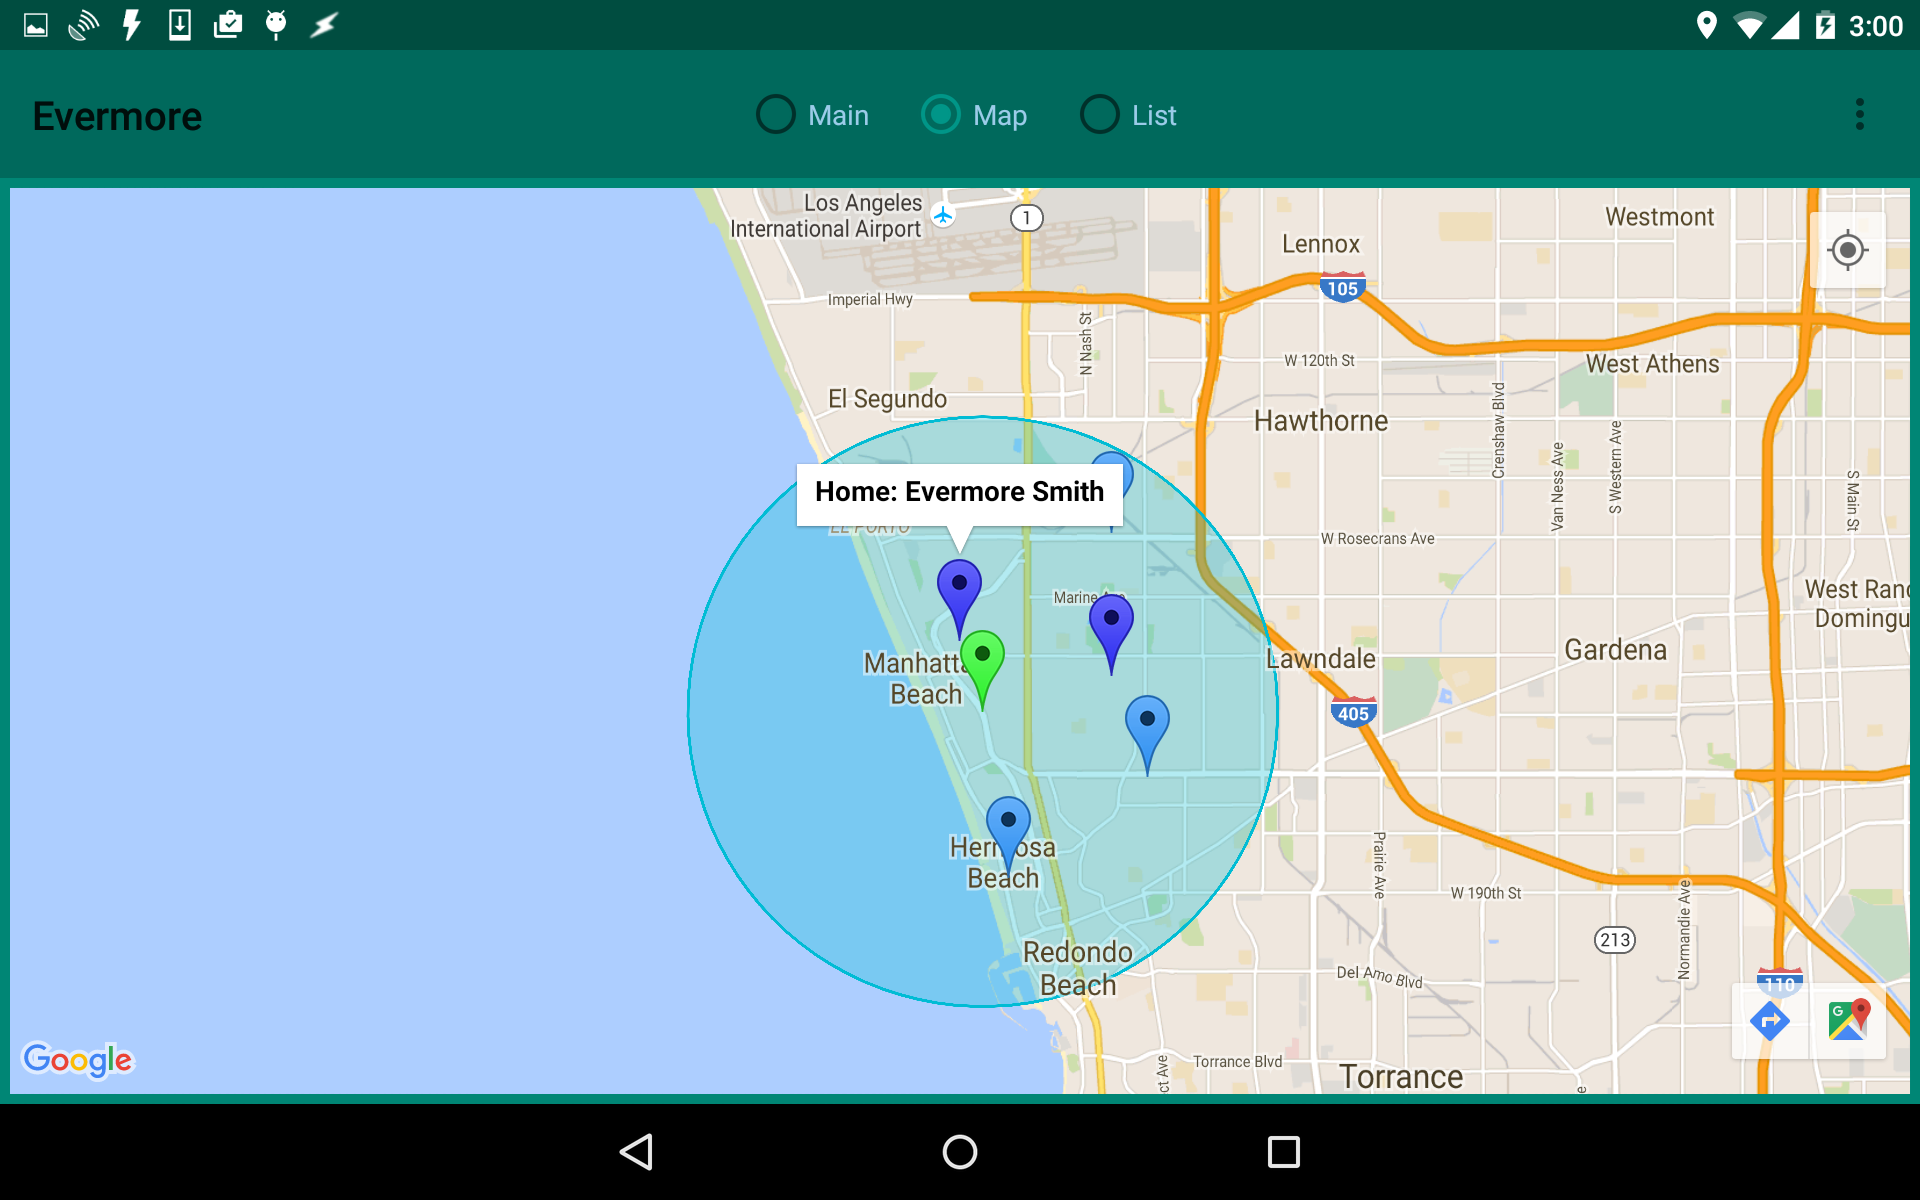Tap the dark blue pin near Marine Ave
1920x1200 pixels.
pos(1111,624)
